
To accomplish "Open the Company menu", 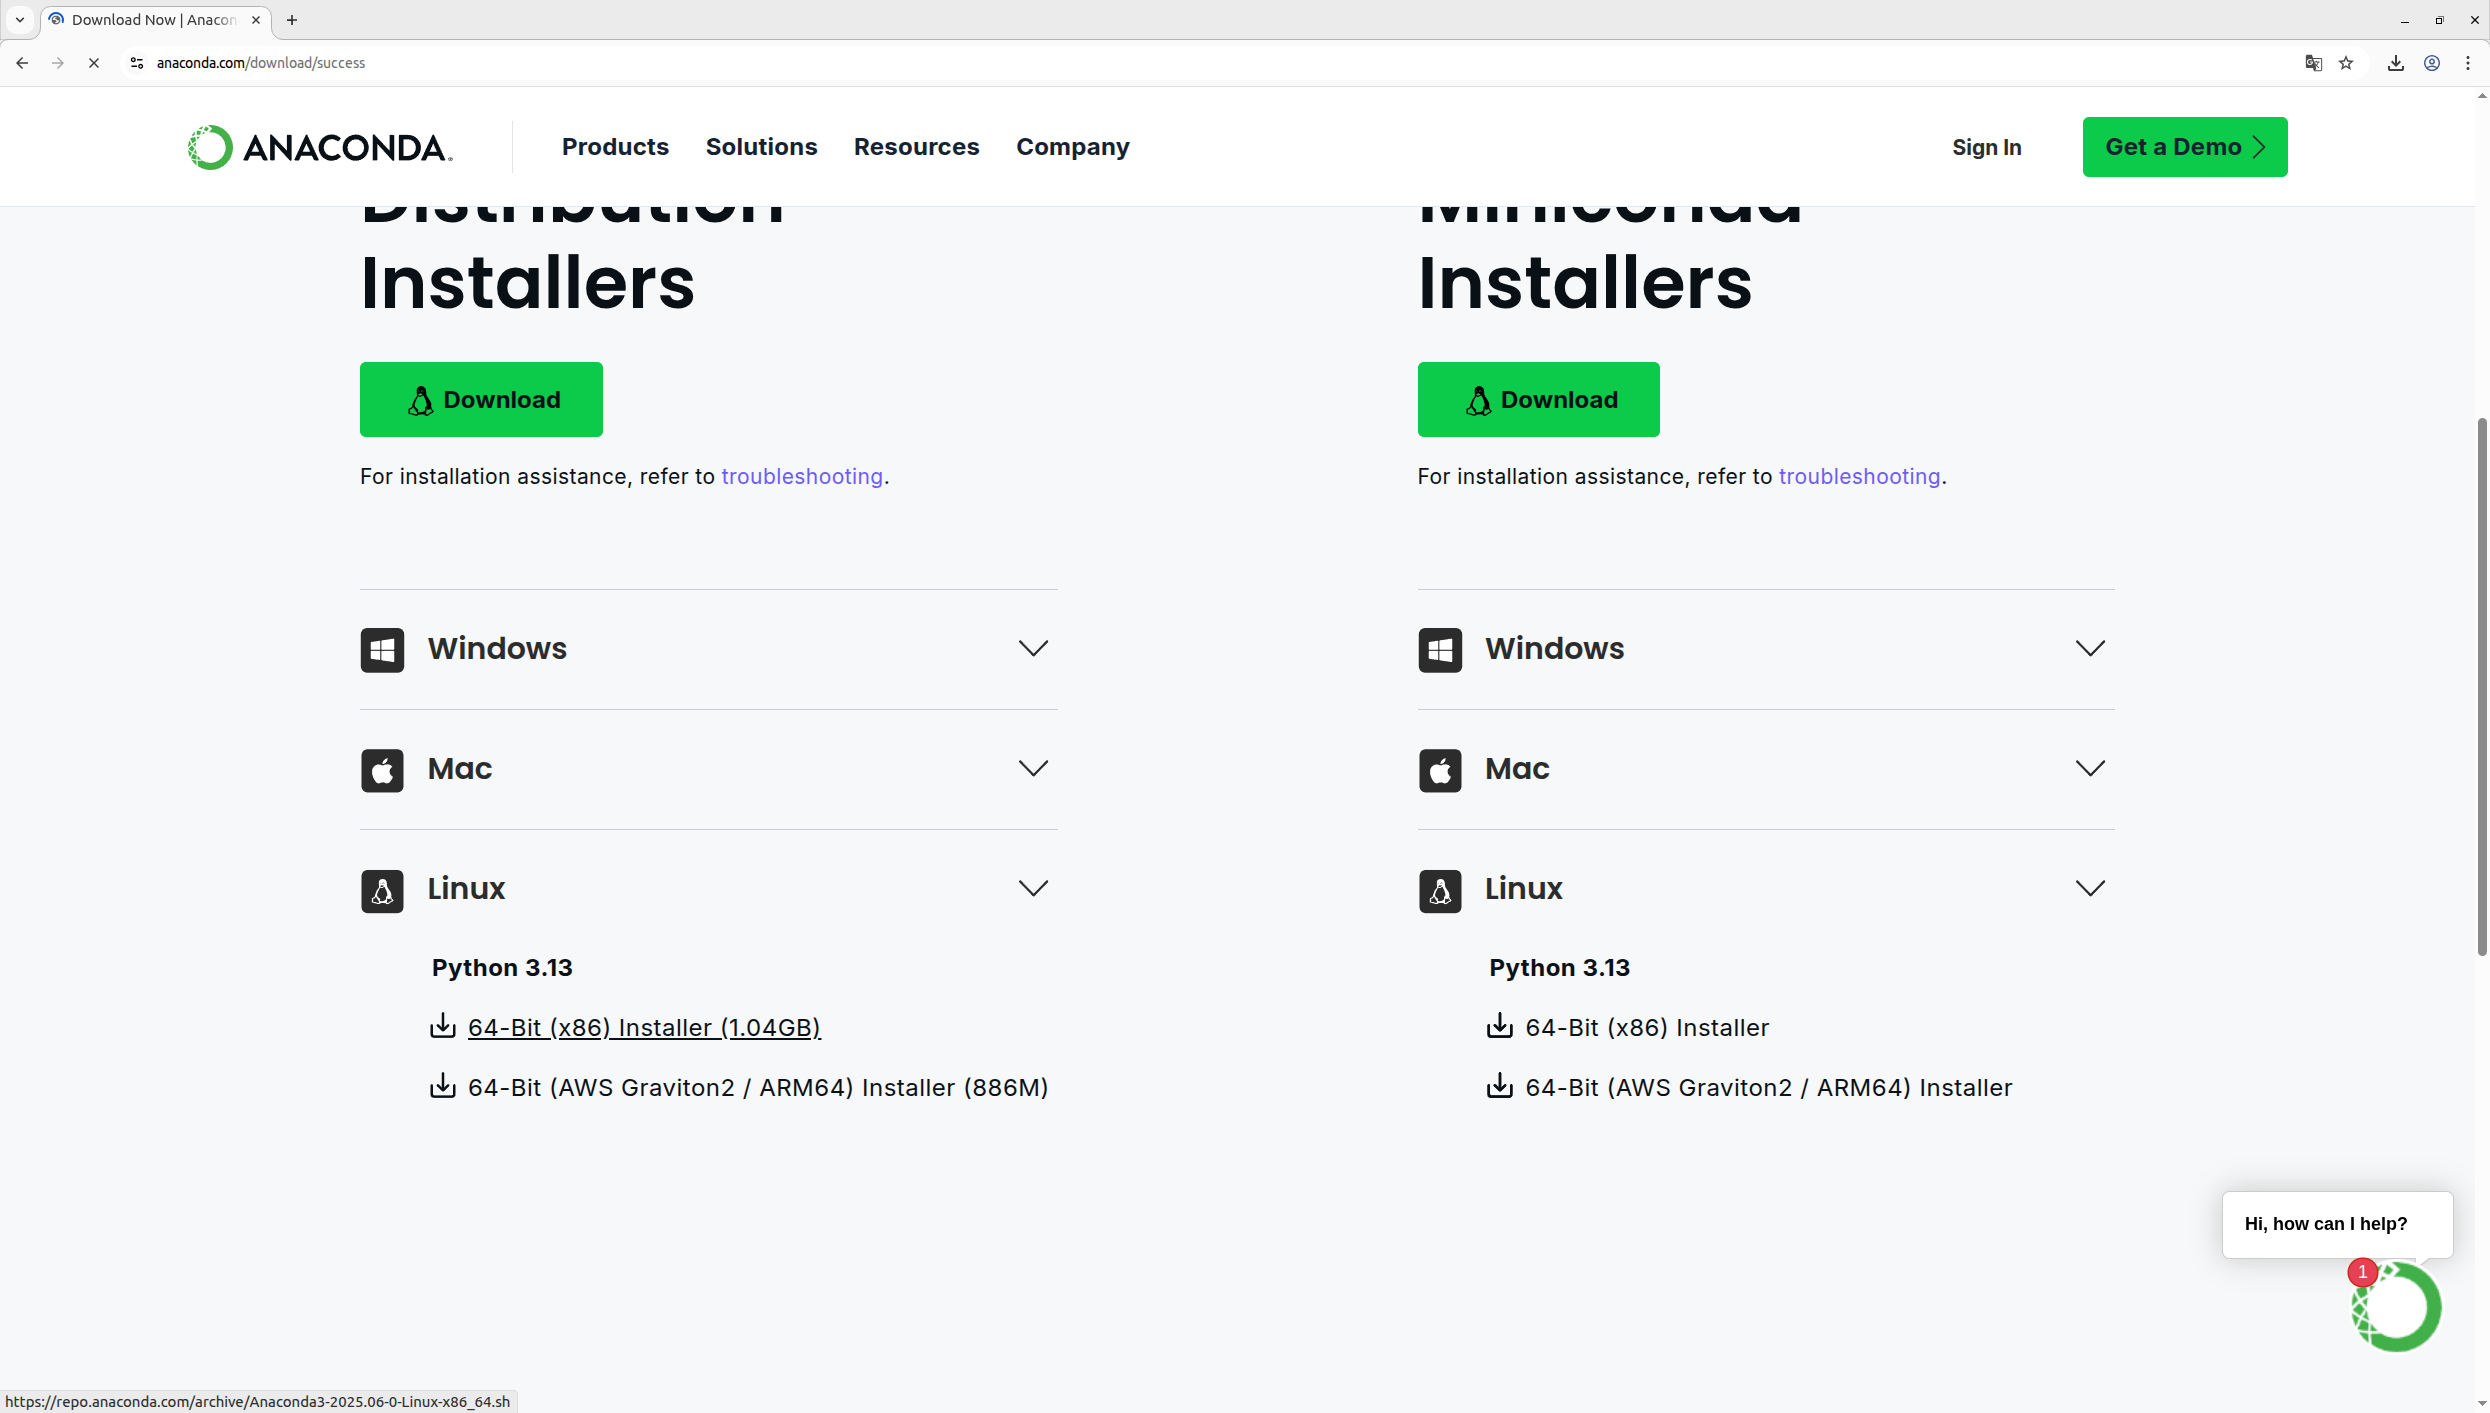I will click(x=1073, y=147).
